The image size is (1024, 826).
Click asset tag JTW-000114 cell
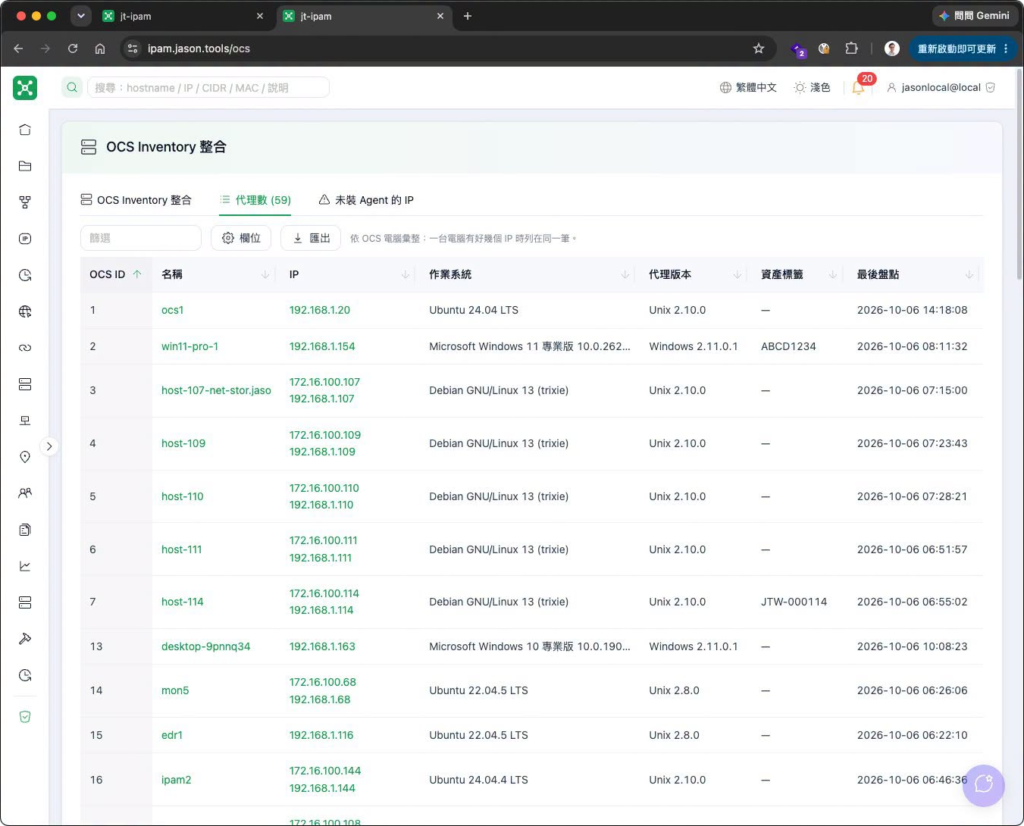pos(793,601)
